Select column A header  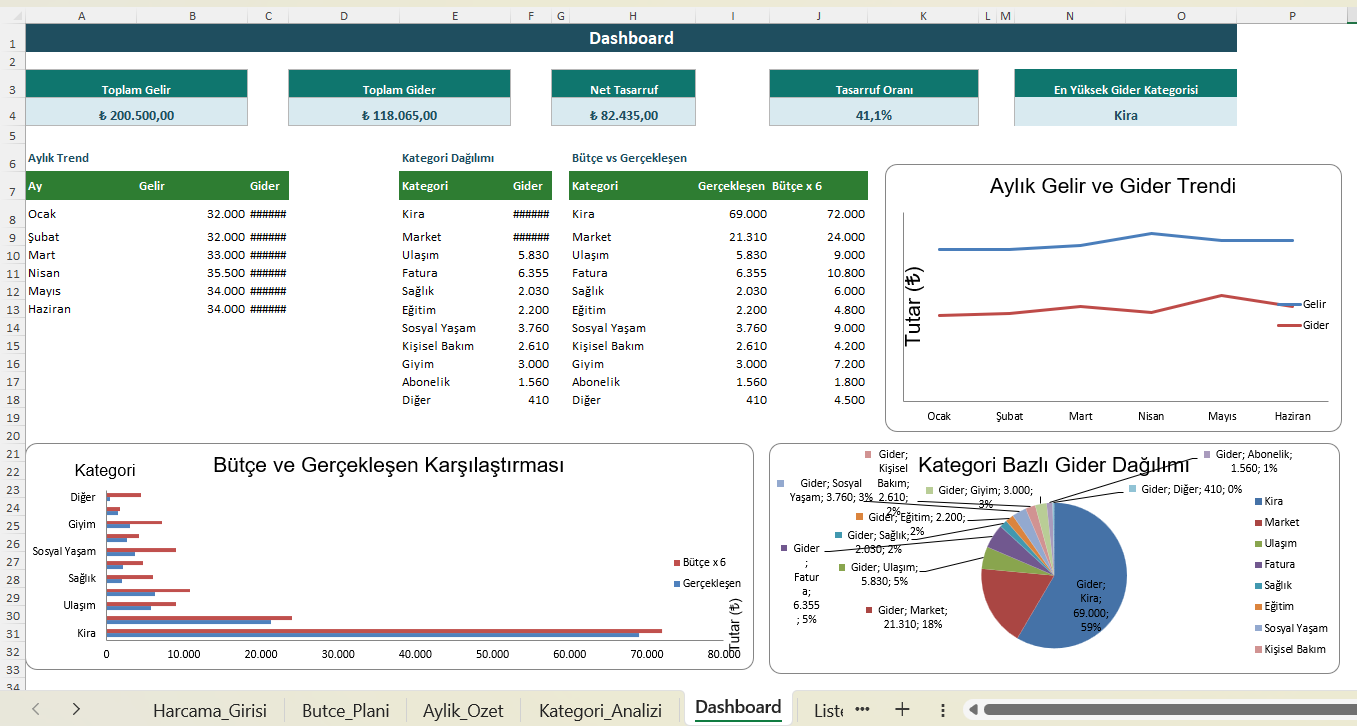click(81, 15)
